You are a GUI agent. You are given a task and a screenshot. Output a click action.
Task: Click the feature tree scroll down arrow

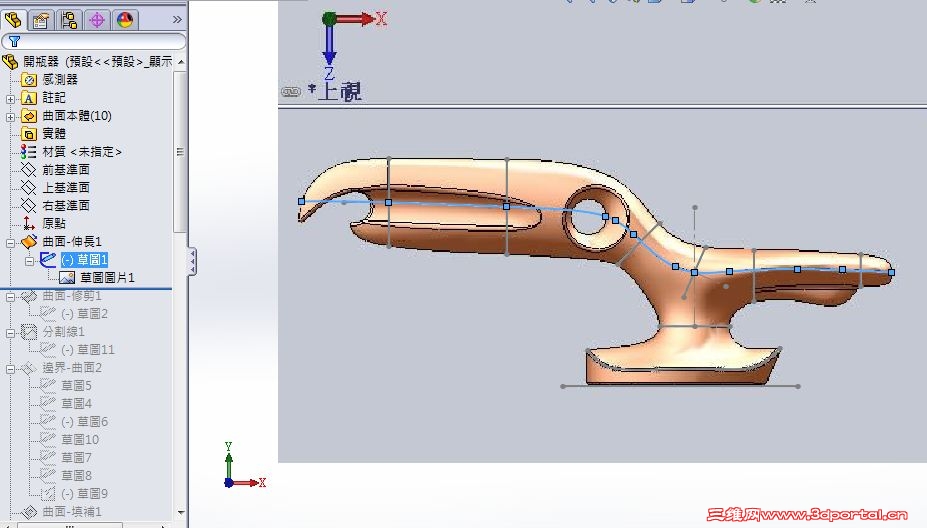point(181,513)
